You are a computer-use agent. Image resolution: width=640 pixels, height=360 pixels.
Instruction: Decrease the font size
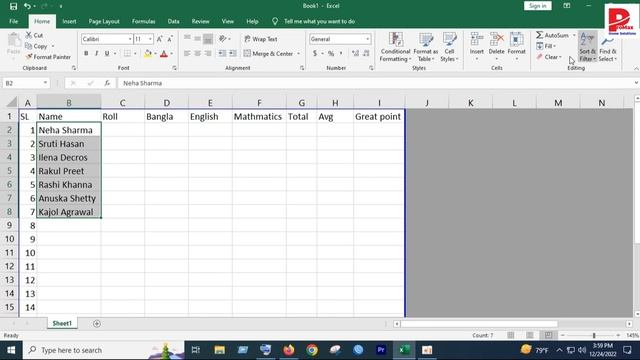(170, 39)
